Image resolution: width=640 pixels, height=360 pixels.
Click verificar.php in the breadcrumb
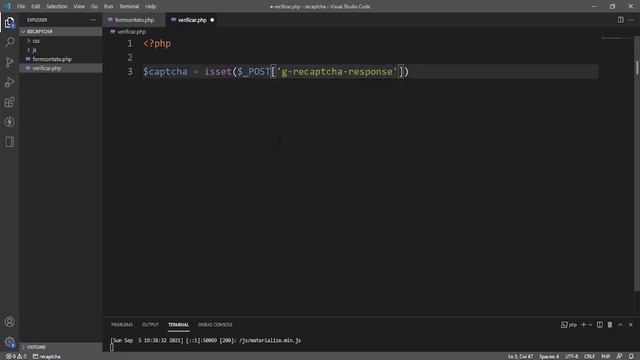[x=131, y=31]
